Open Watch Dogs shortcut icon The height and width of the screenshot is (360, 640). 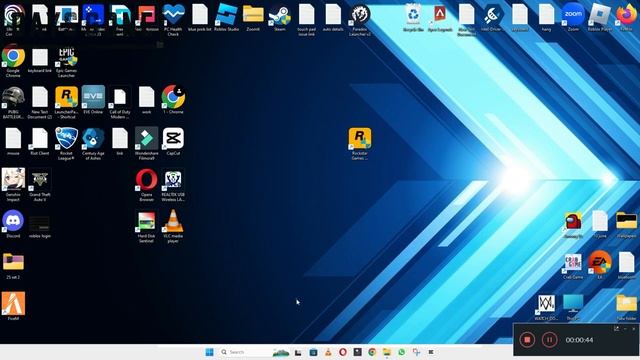(x=546, y=304)
